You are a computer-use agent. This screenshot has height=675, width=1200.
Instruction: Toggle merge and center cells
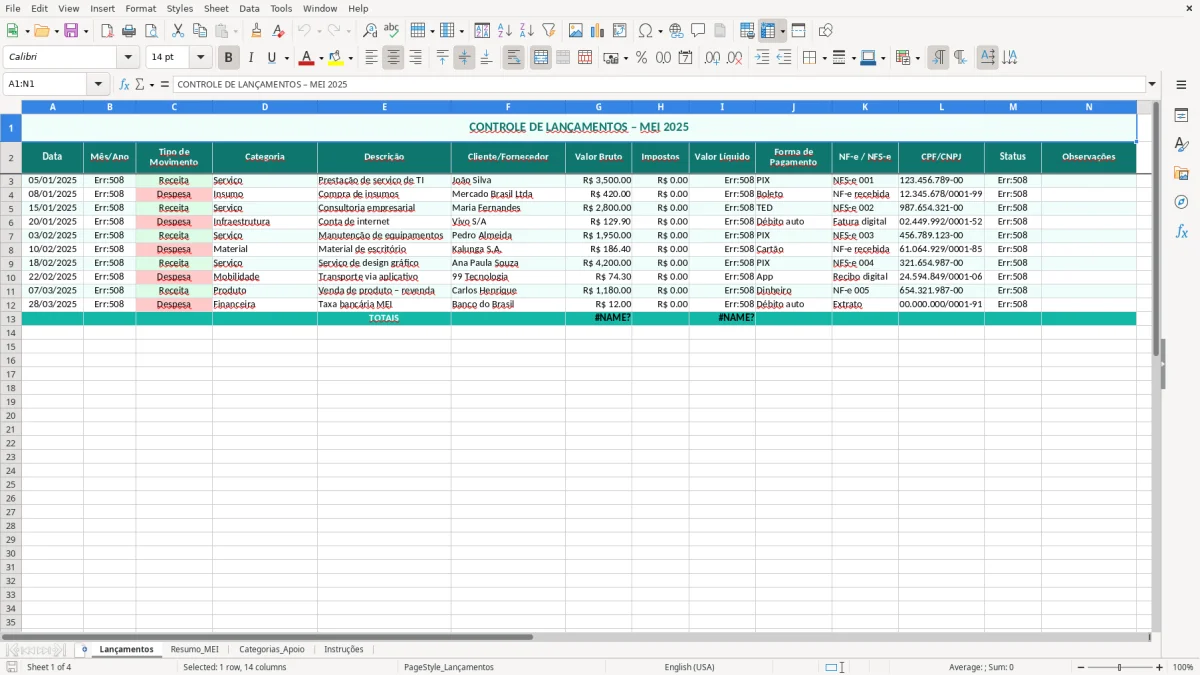point(540,58)
